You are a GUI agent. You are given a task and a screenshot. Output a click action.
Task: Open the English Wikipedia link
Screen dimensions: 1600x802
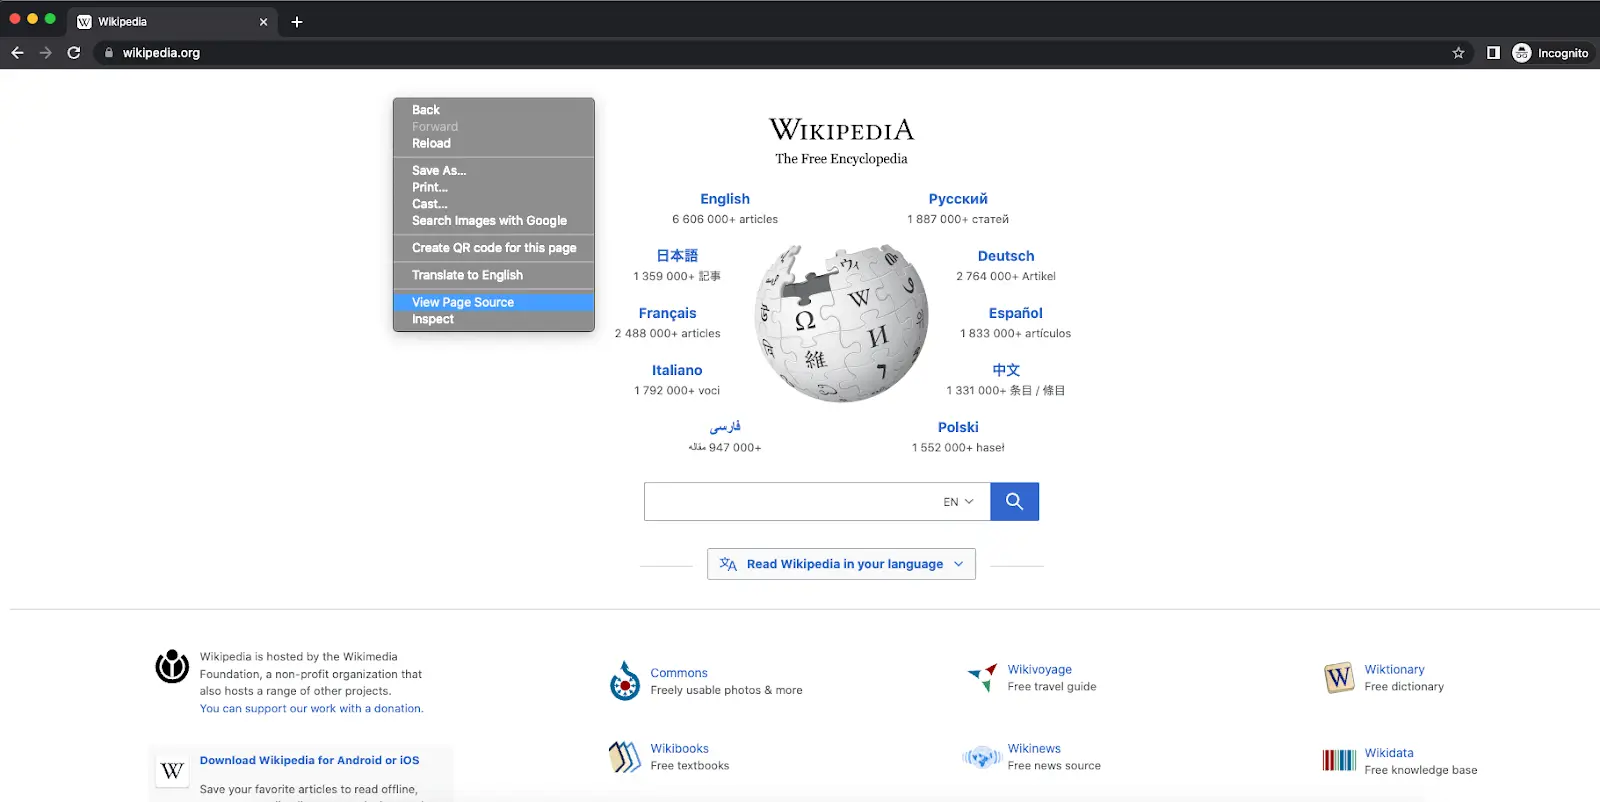pos(725,199)
